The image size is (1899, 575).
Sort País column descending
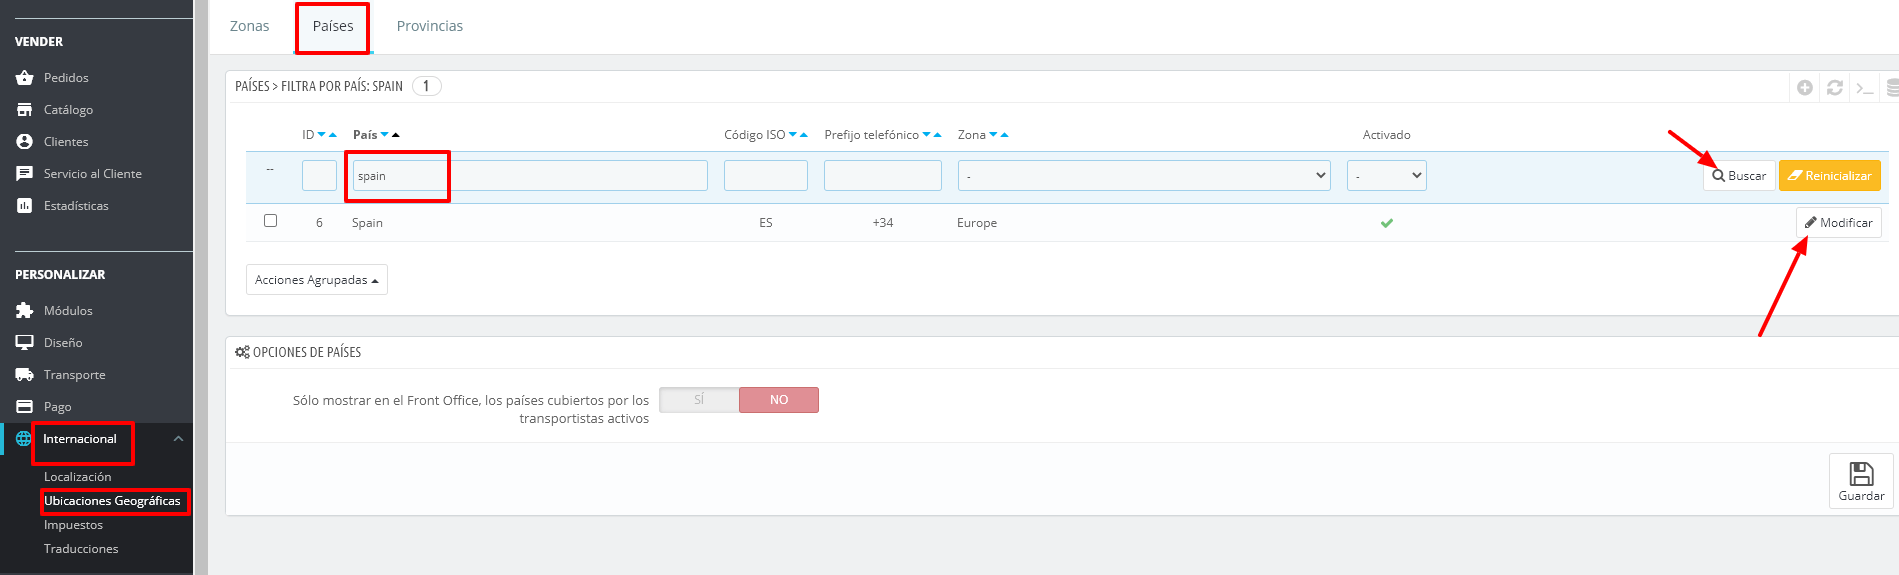click(x=385, y=135)
